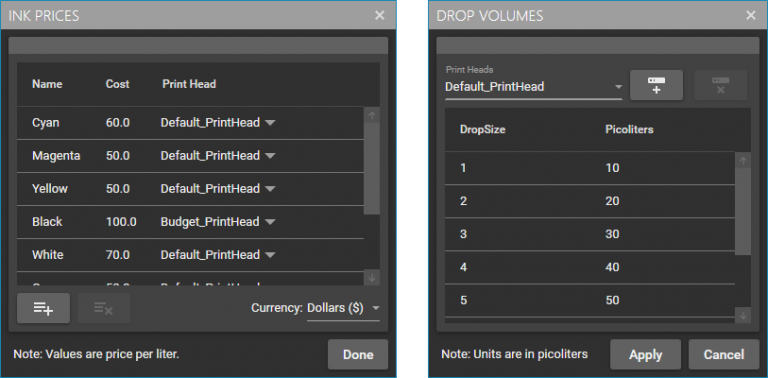
Task: Click the DropSize column header
Action: [x=482, y=130]
